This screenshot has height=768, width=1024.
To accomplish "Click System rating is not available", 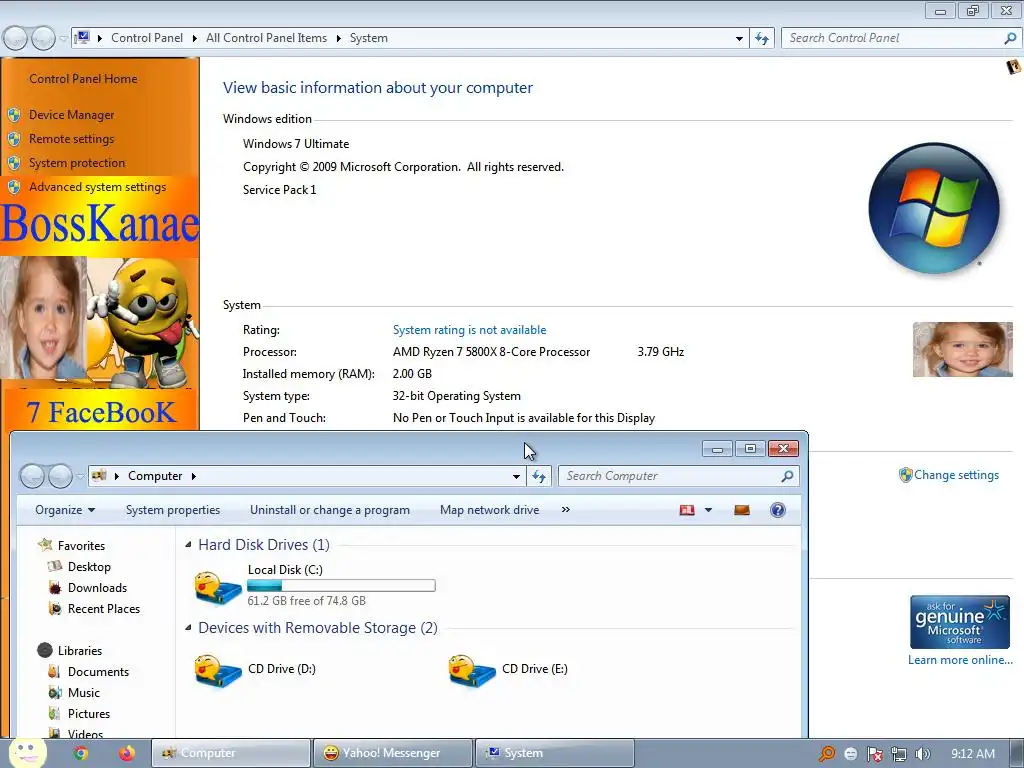I will click(x=469, y=330).
